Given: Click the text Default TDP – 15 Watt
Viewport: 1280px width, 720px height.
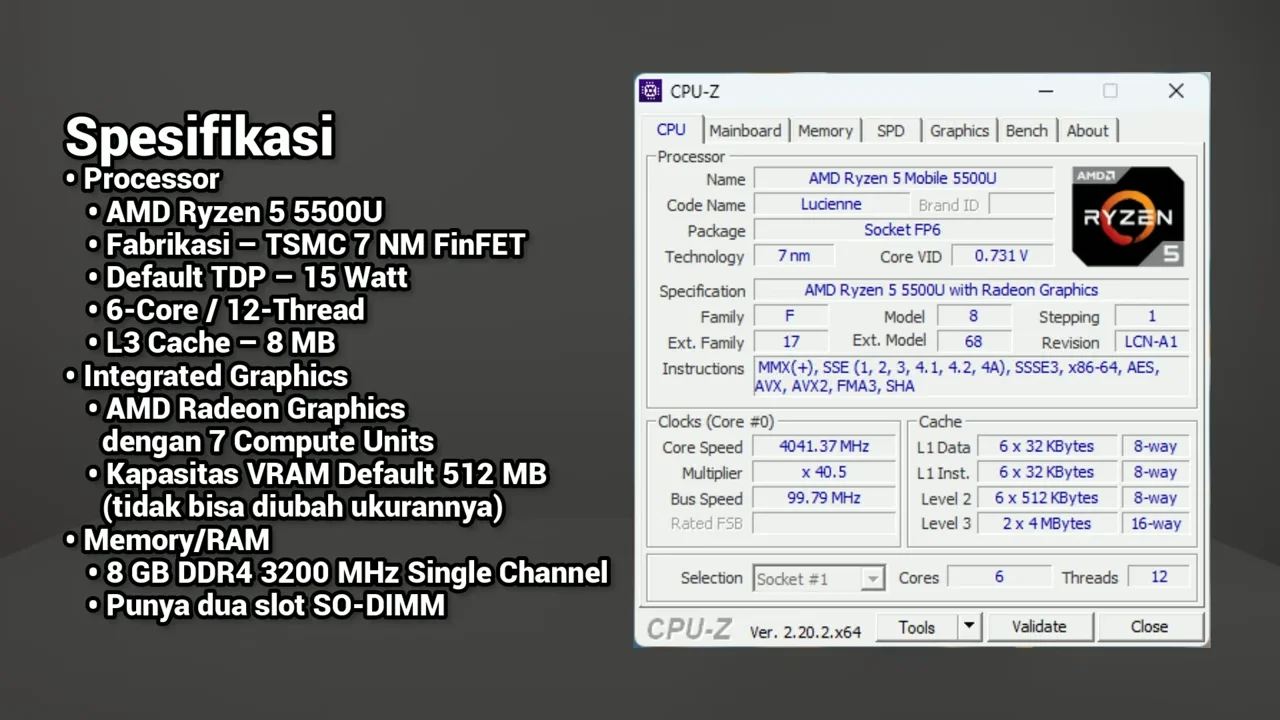Looking at the screenshot, I should (257, 276).
